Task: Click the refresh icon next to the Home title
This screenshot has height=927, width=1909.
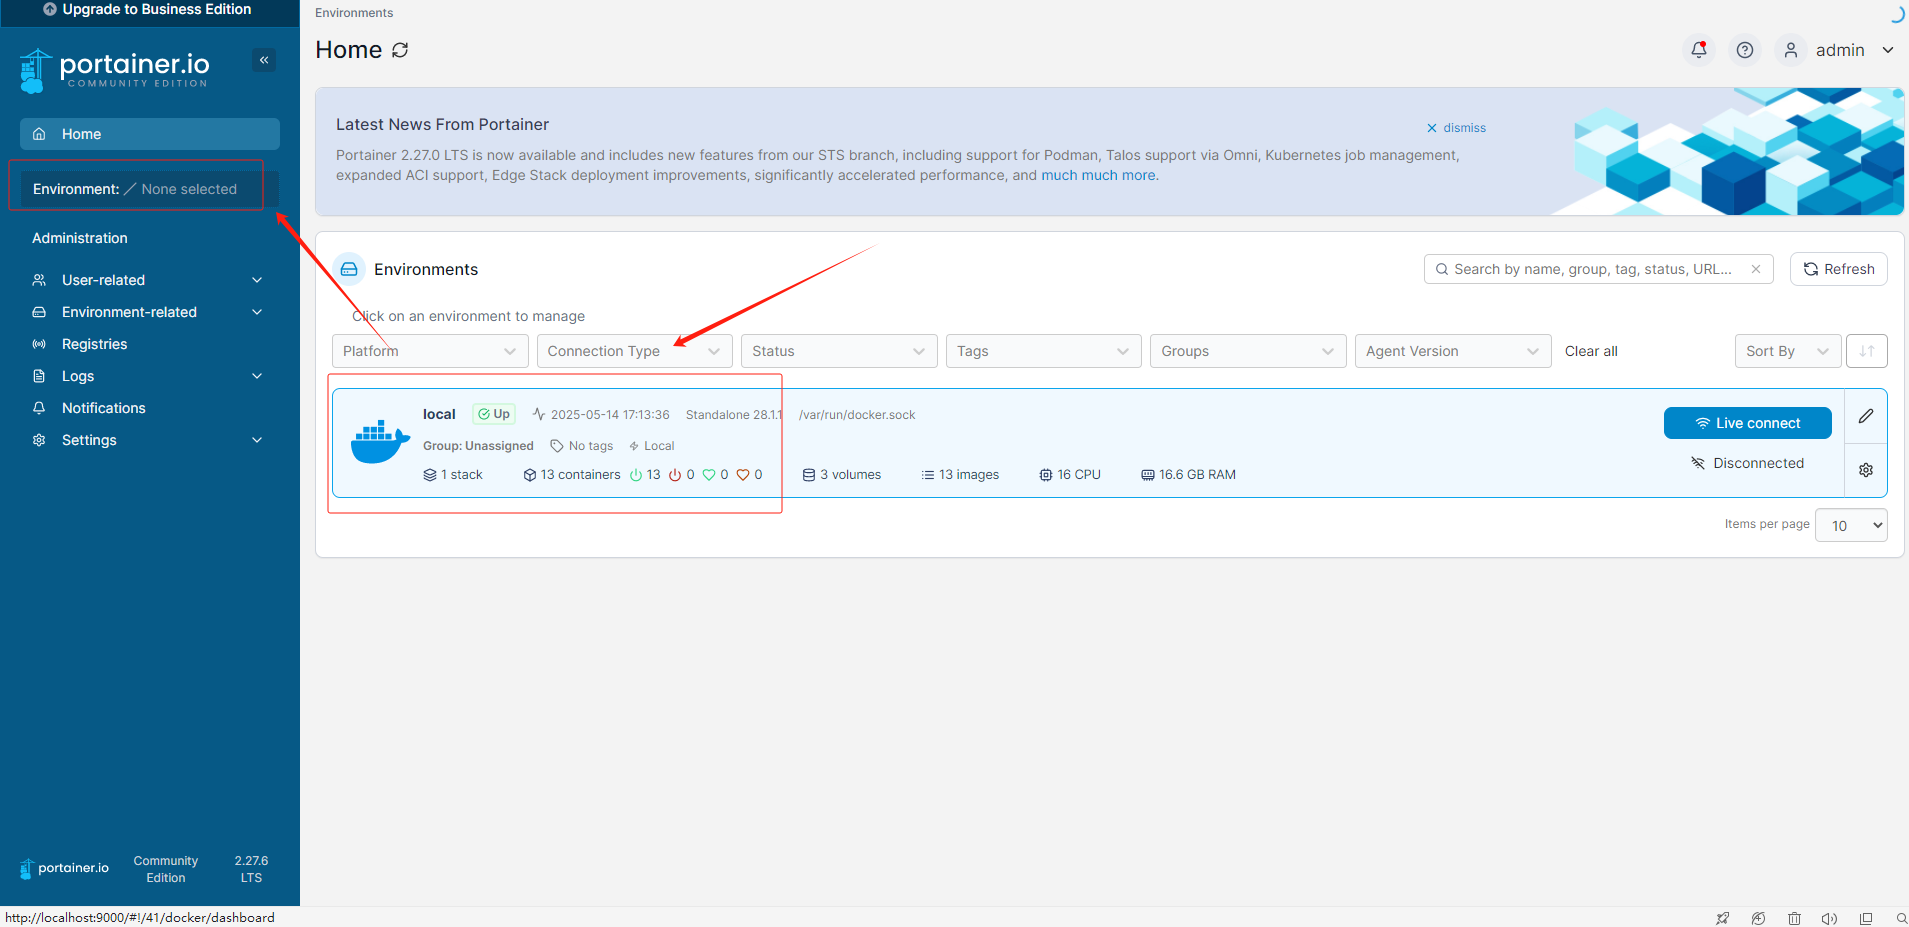Action: pos(400,50)
